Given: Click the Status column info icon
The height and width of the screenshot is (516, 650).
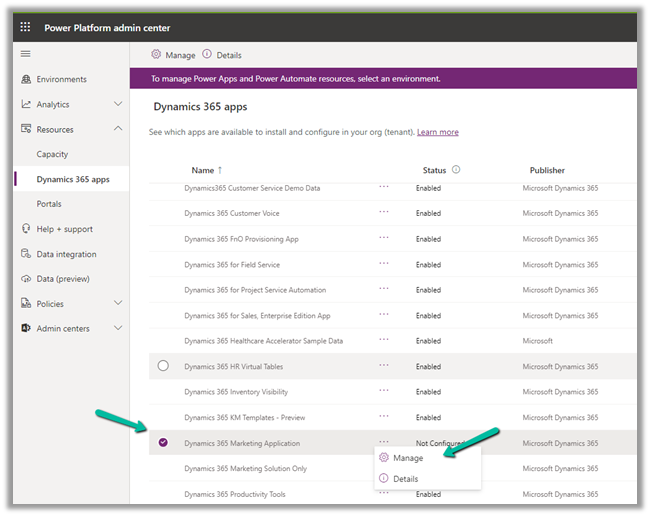Looking at the screenshot, I should point(456,170).
